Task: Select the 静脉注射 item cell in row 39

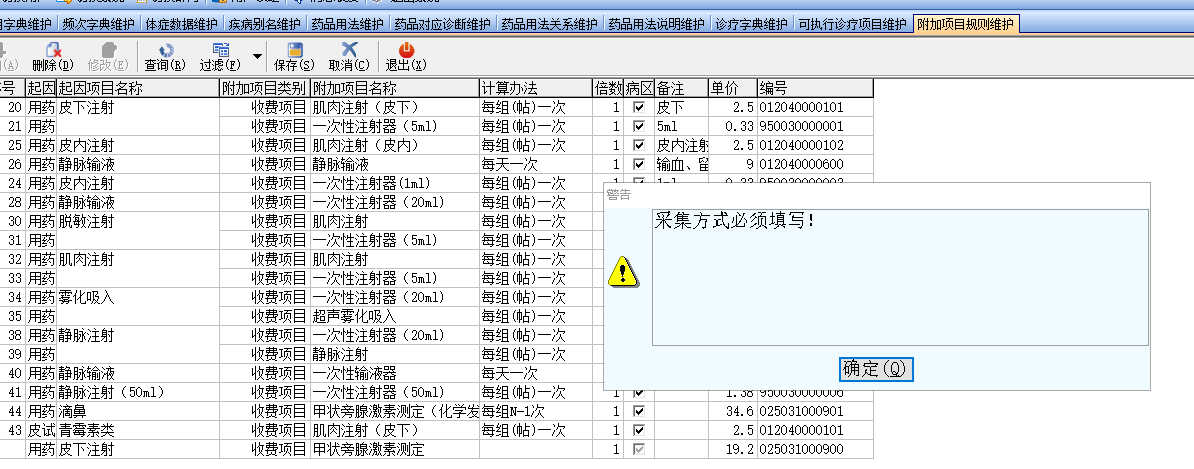Action: point(394,355)
